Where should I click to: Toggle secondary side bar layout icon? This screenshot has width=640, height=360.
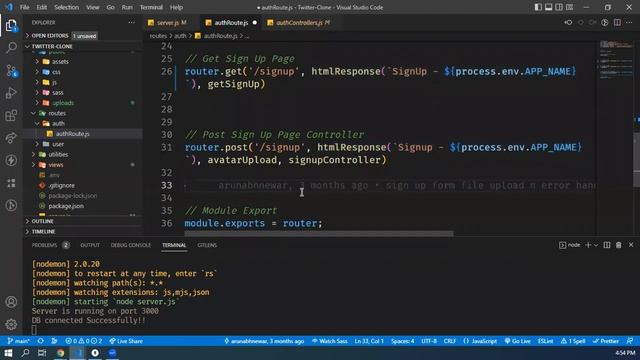pyautogui.click(x=559, y=7)
